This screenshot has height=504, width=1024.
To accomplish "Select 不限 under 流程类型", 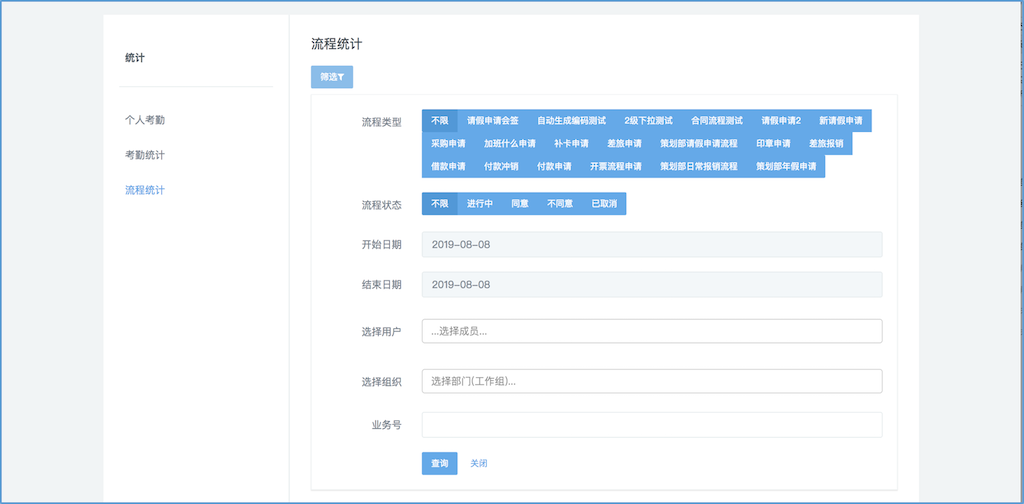I will pos(440,121).
